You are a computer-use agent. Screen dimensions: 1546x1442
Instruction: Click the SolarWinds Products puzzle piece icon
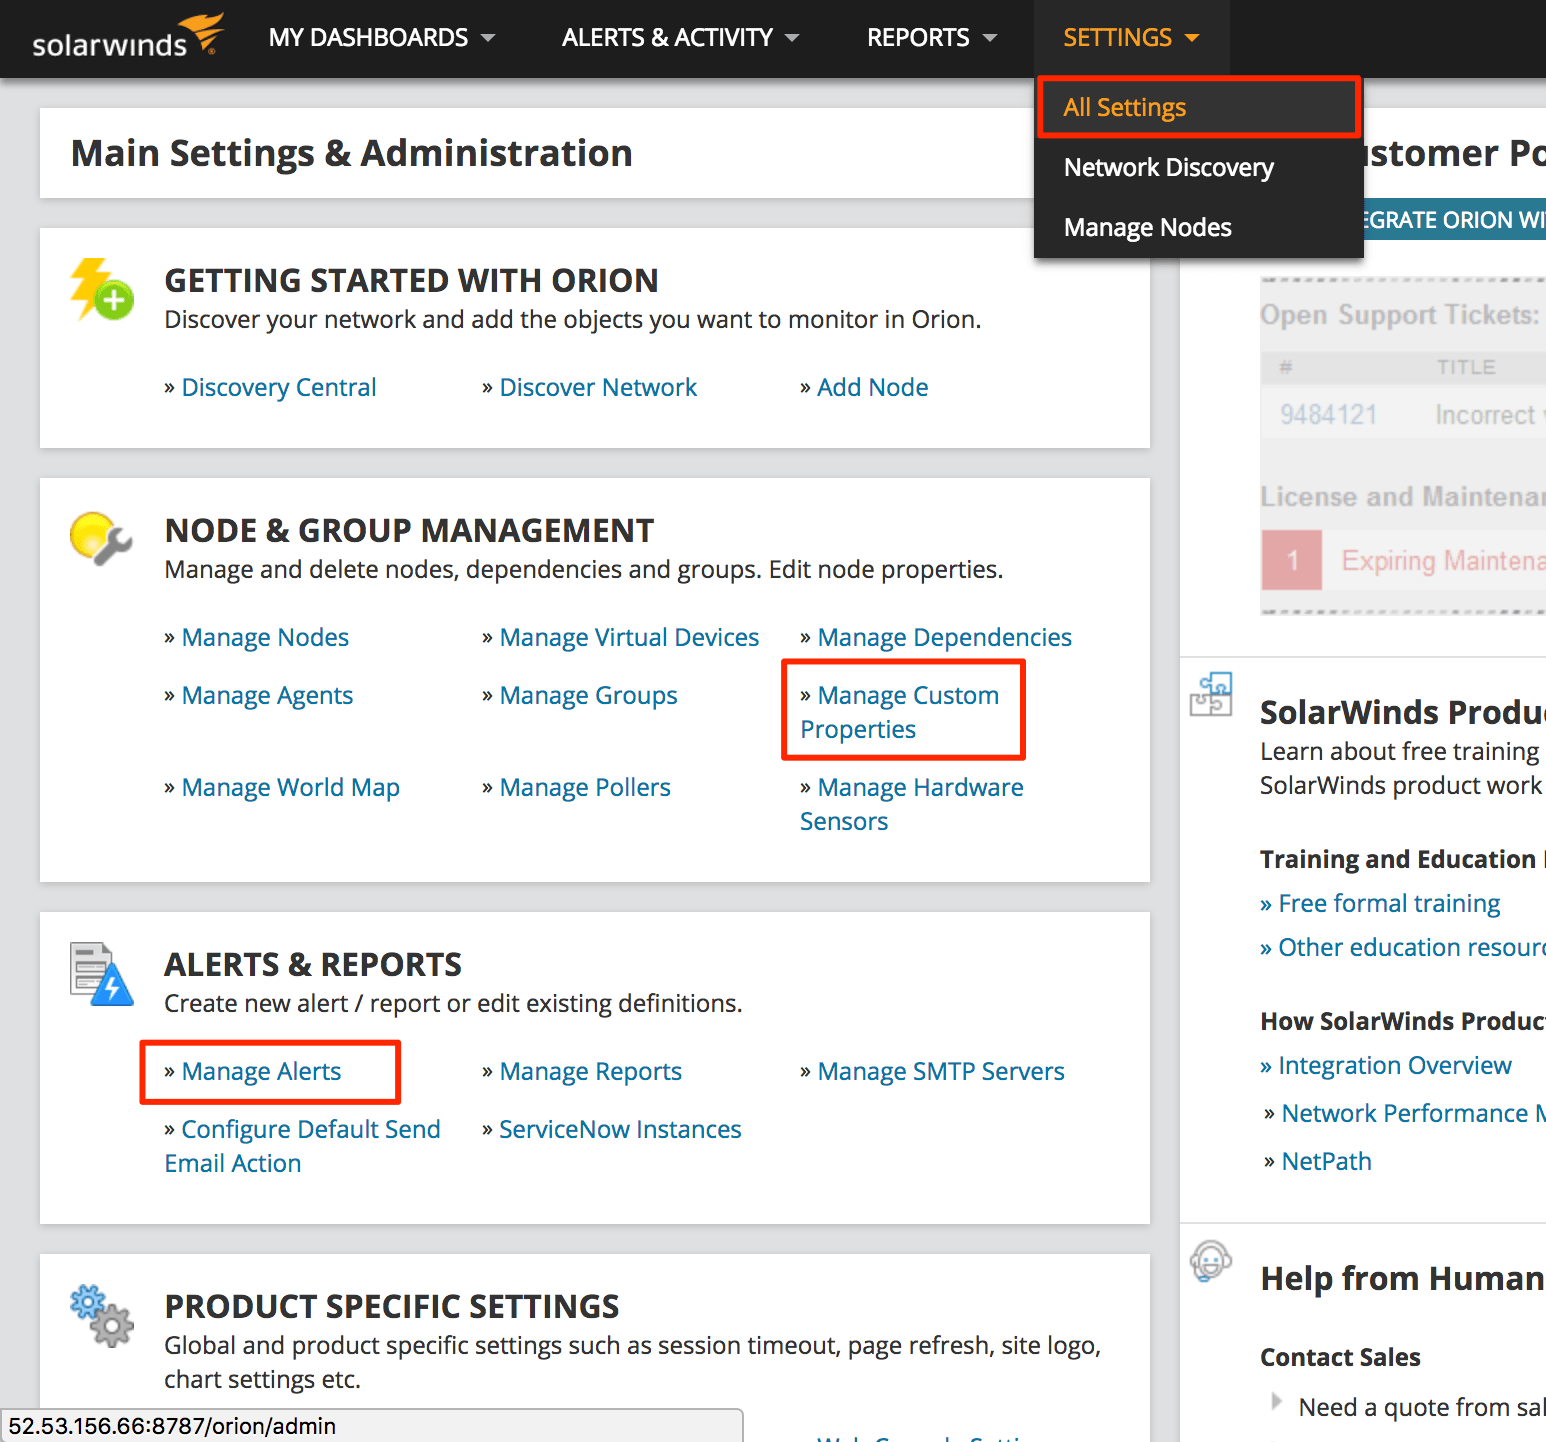[x=1211, y=694]
